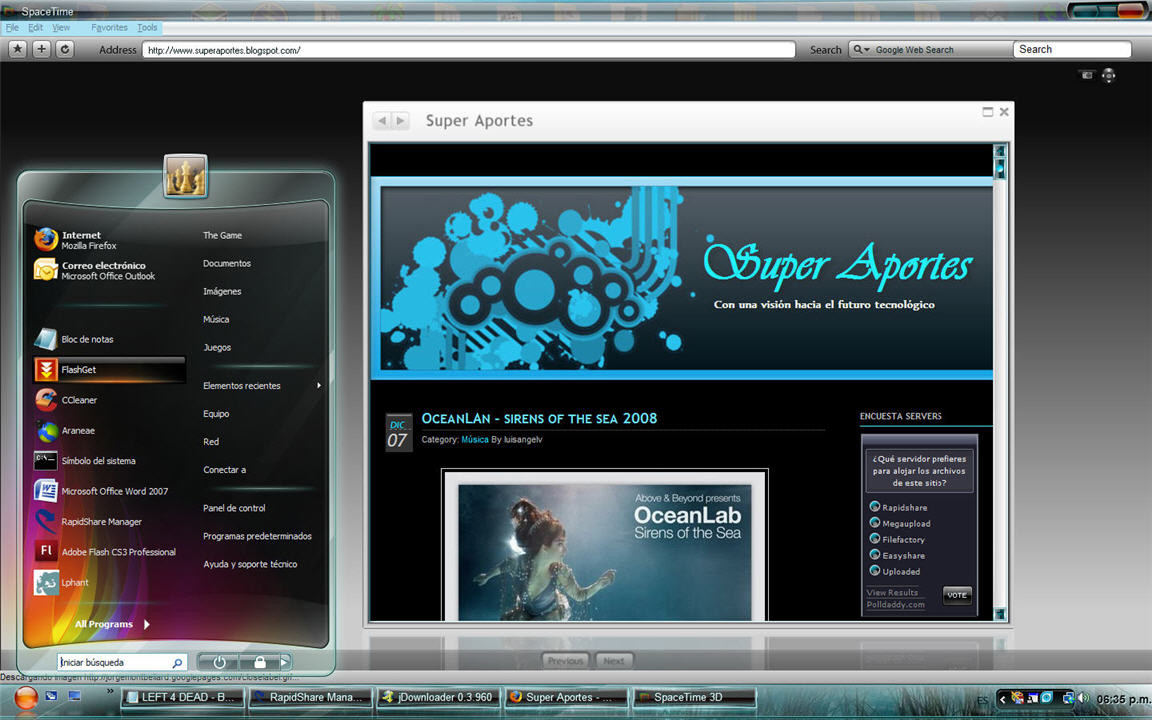1152x720 pixels.
Task: Click the Previous button below the page panel
Action: point(565,660)
